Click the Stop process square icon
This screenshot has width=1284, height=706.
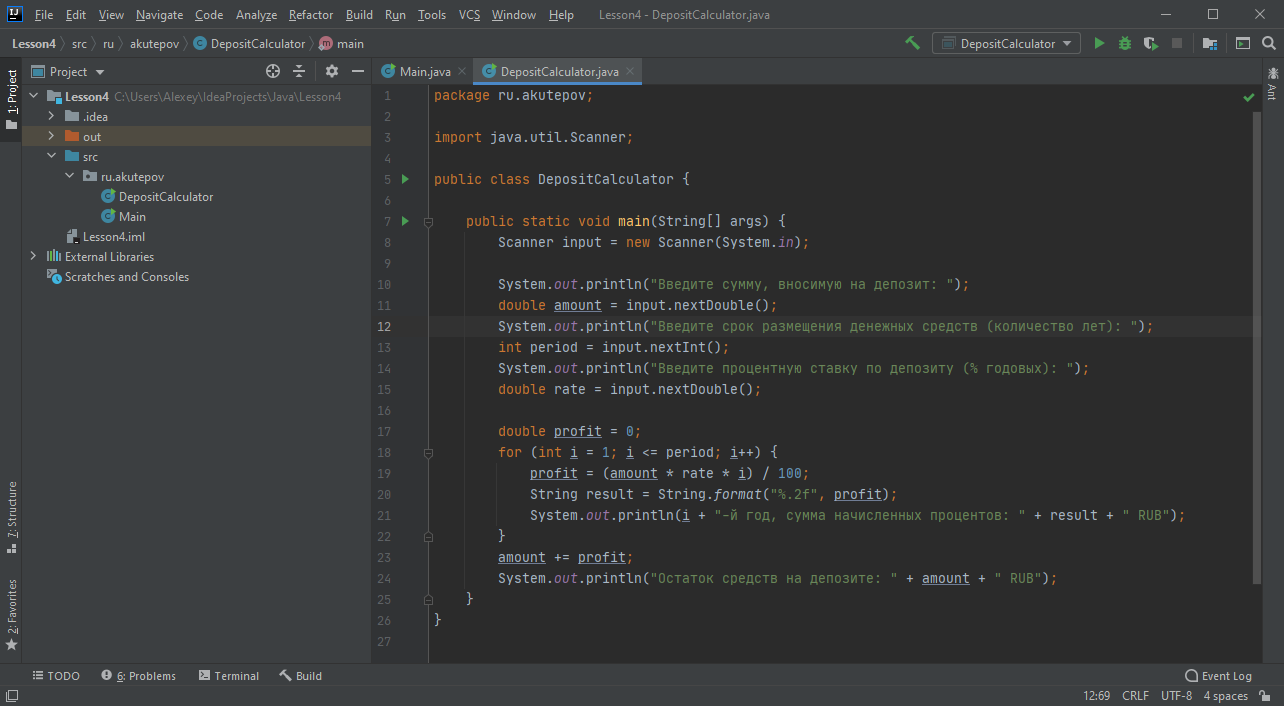tap(1177, 43)
